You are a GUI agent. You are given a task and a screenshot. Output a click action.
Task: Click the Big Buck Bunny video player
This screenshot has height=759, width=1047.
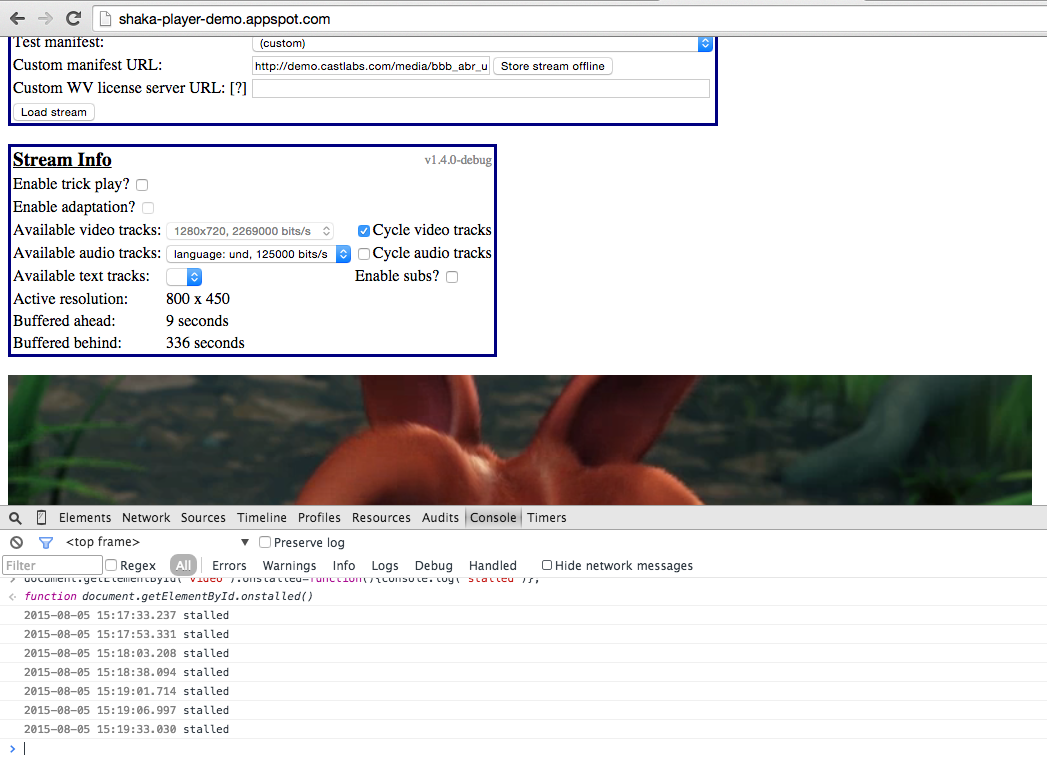[x=519, y=440]
